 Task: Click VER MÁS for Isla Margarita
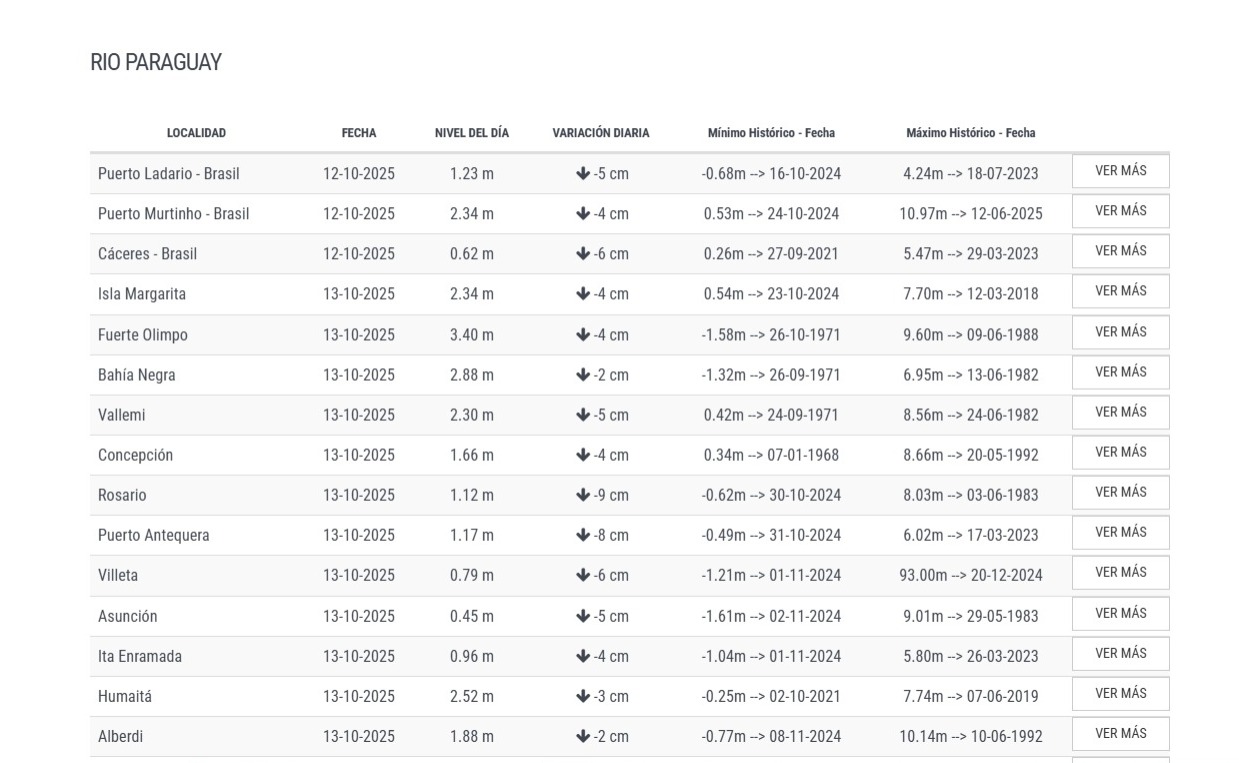1120,291
